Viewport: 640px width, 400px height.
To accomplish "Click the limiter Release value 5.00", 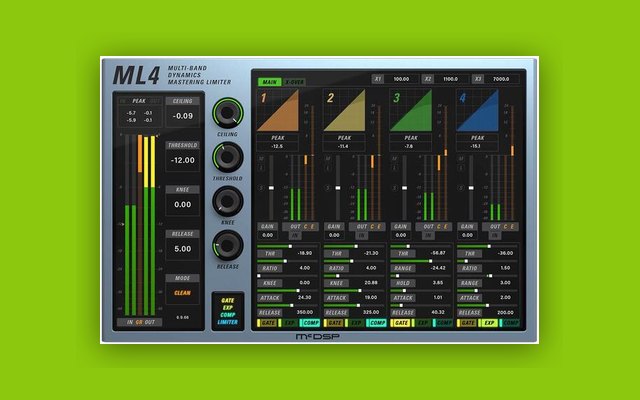I will 182,249.
